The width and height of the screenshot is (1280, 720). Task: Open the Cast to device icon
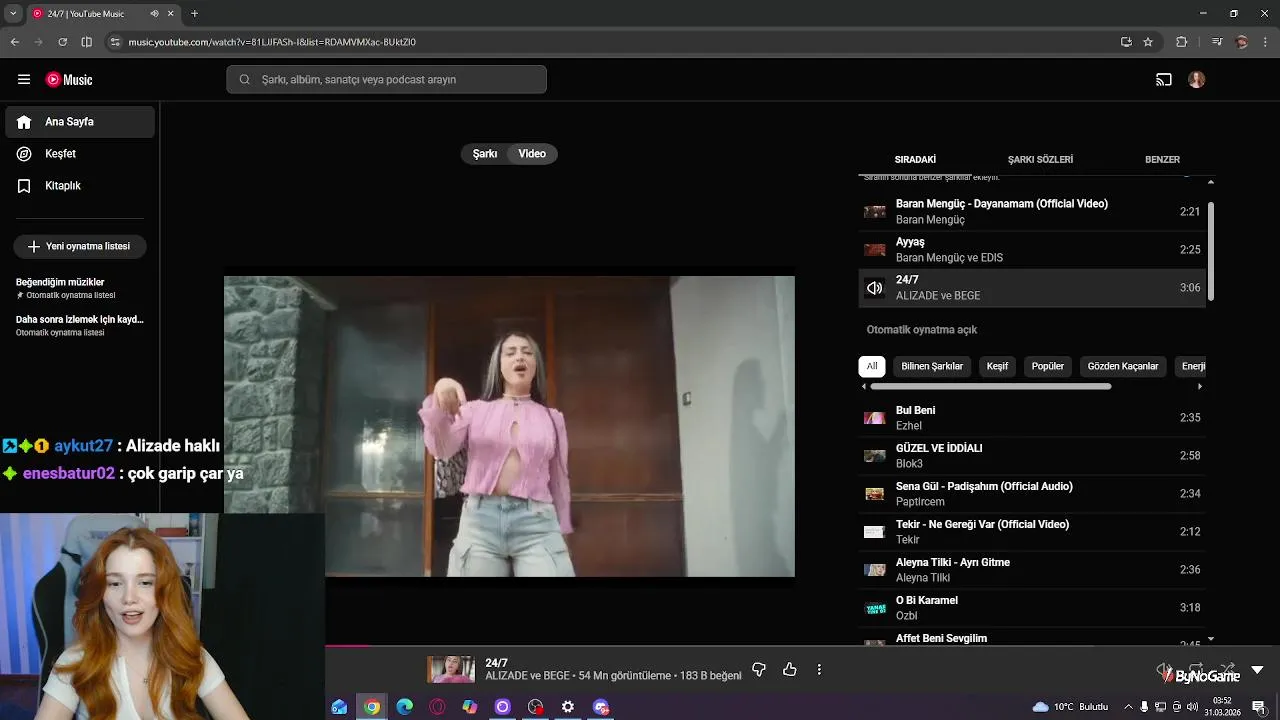(x=1164, y=80)
